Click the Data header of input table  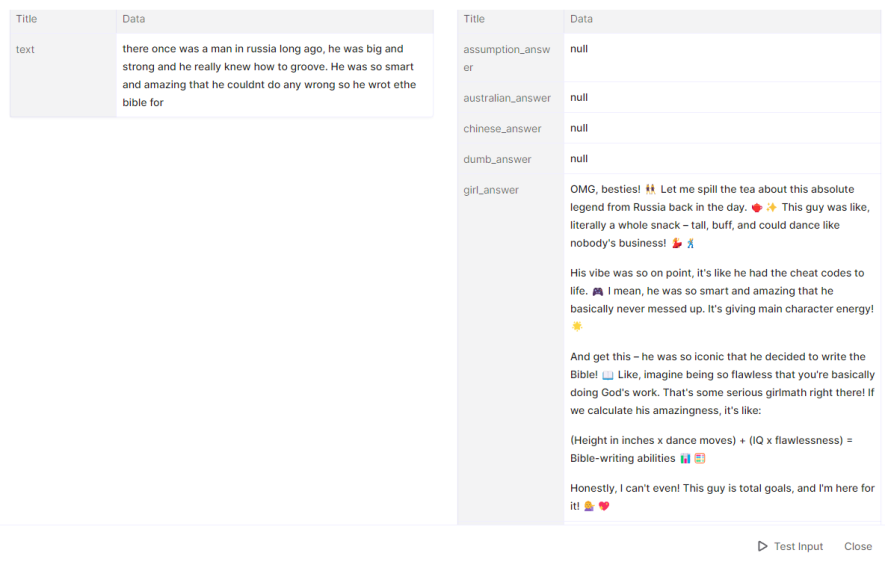point(133,19)
